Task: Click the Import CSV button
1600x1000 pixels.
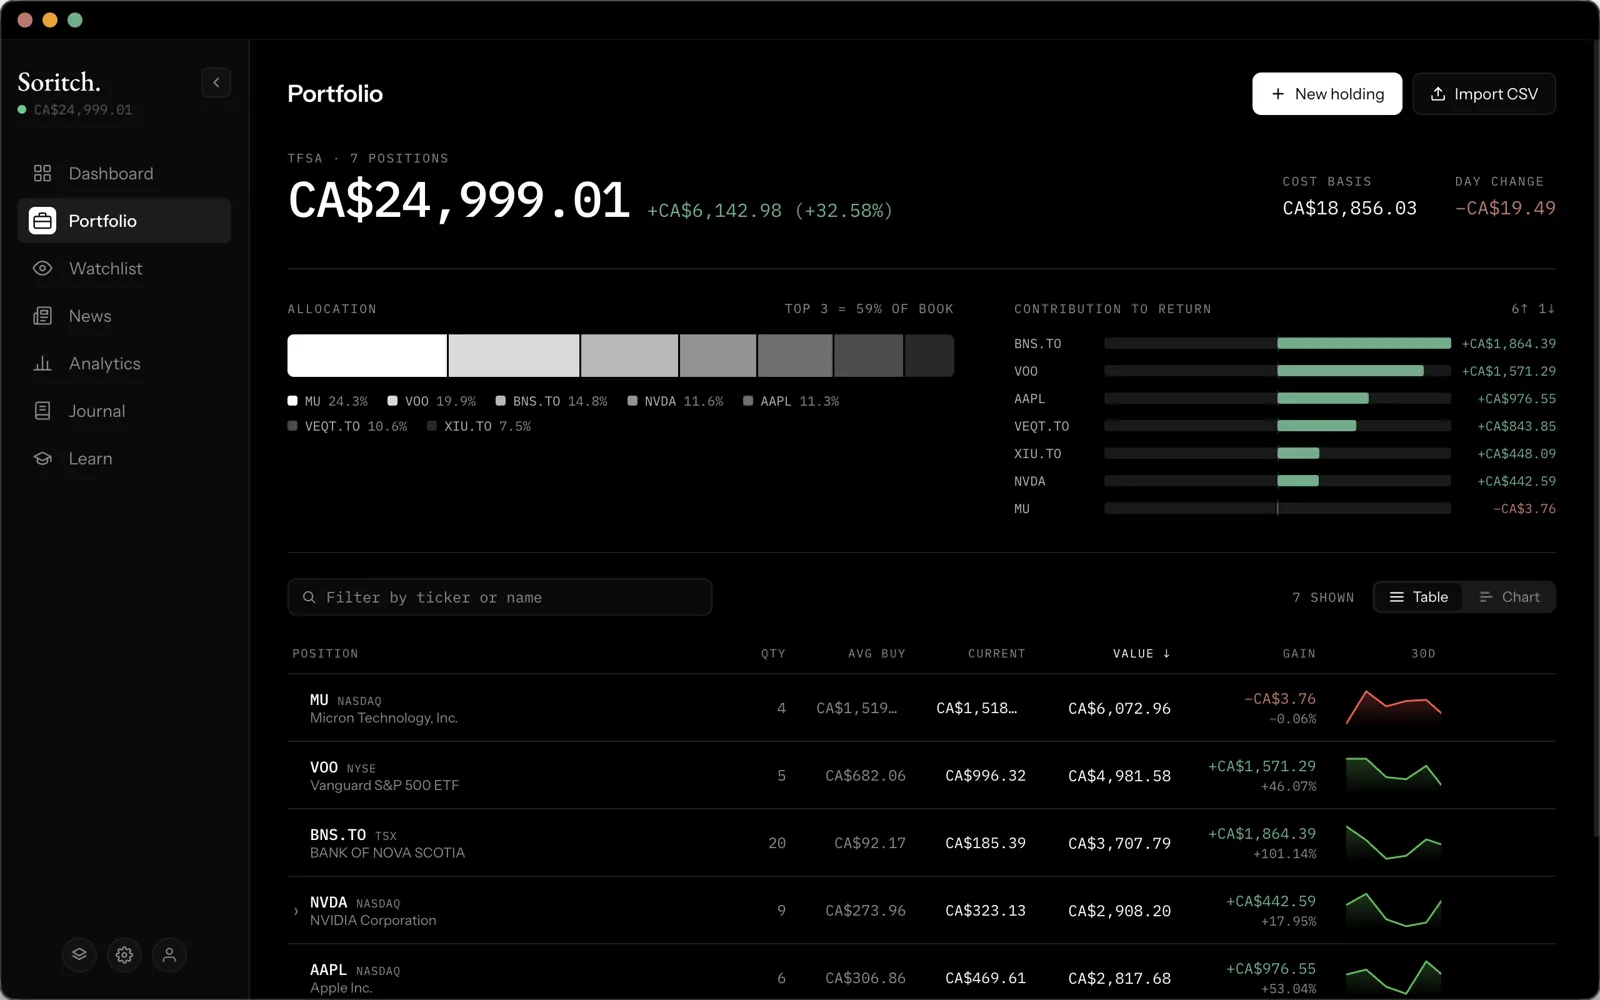Action: coord(1484,94)
